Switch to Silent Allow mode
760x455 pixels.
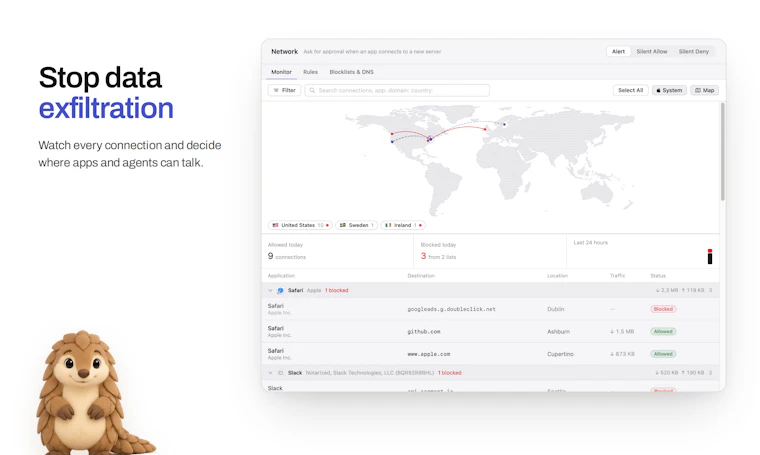[x=651, y=51]
